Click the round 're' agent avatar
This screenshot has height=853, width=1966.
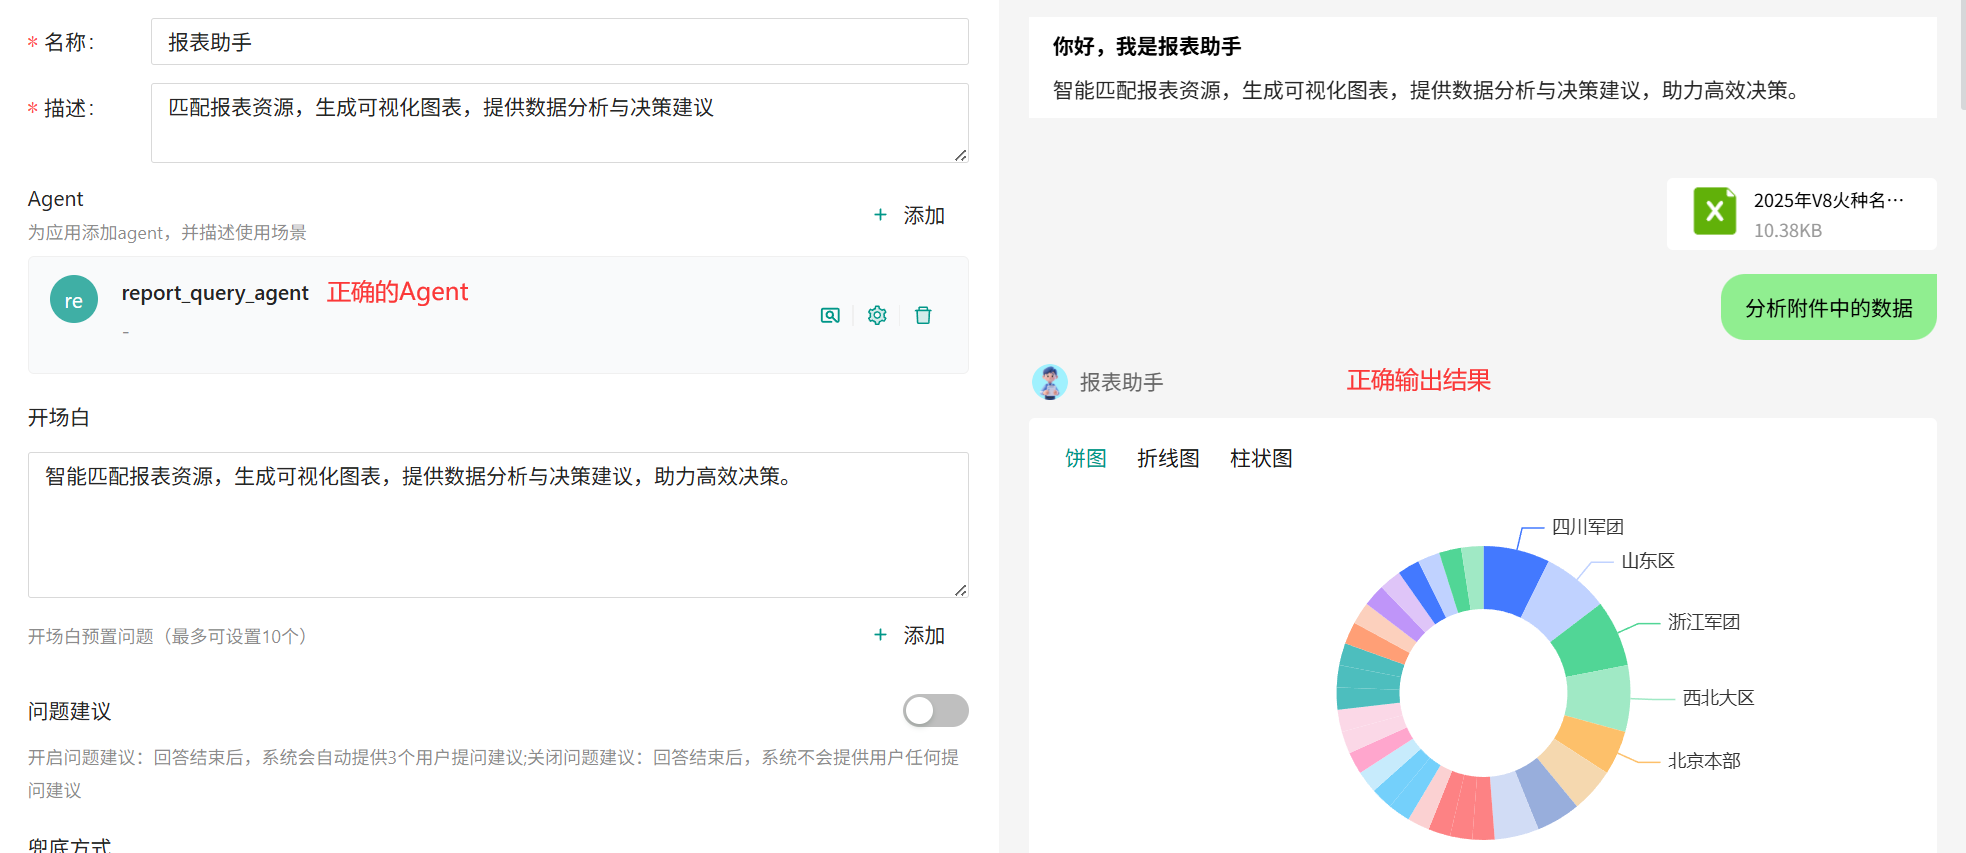click(x=74, y=300)
